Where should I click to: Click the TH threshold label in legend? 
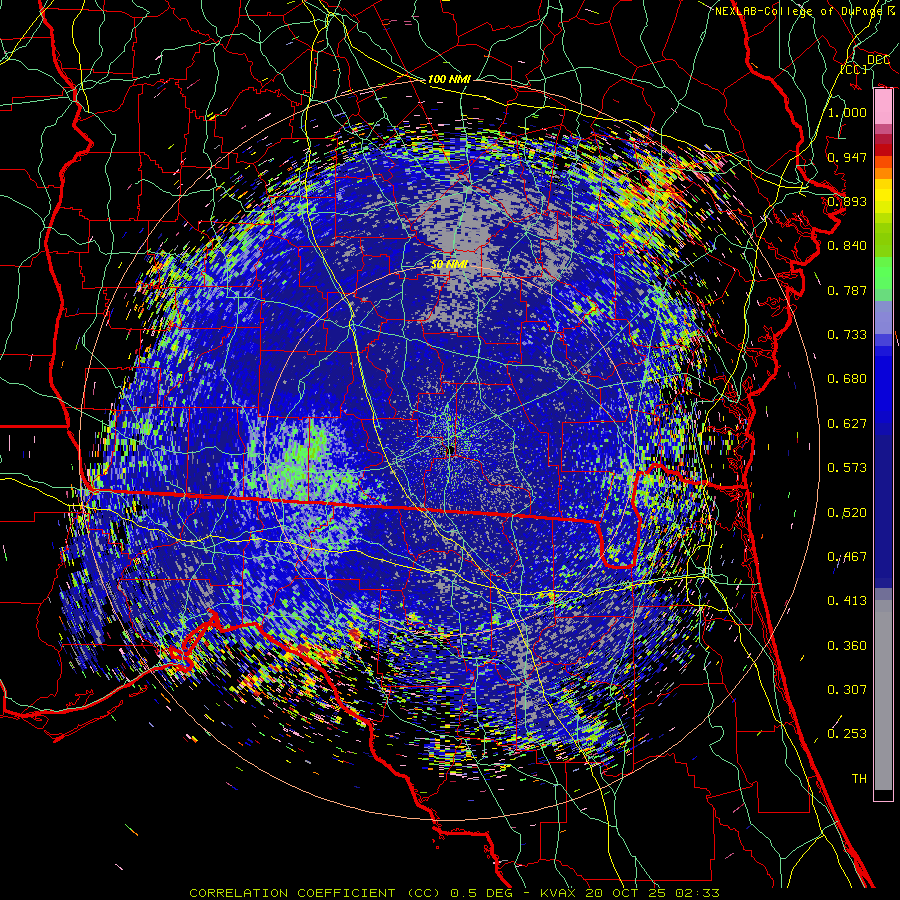point(859,779)
